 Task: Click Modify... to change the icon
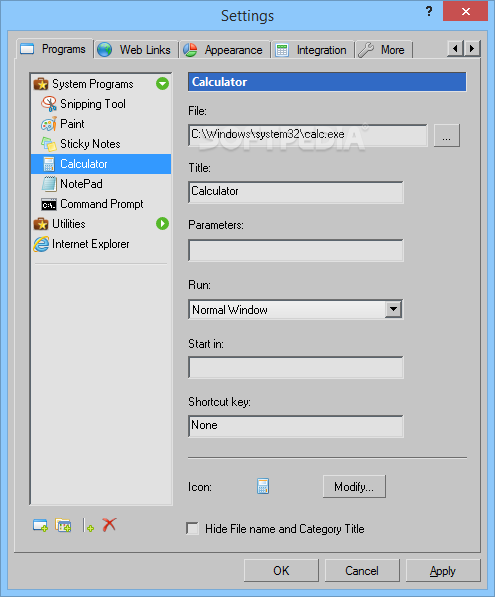(354, 486)
